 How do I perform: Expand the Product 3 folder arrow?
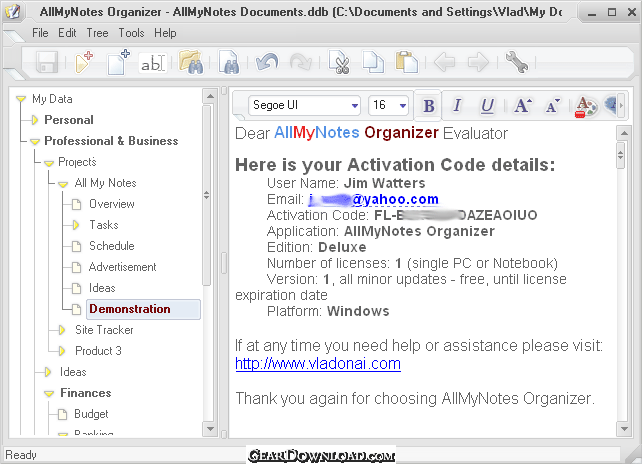(62, 351)
